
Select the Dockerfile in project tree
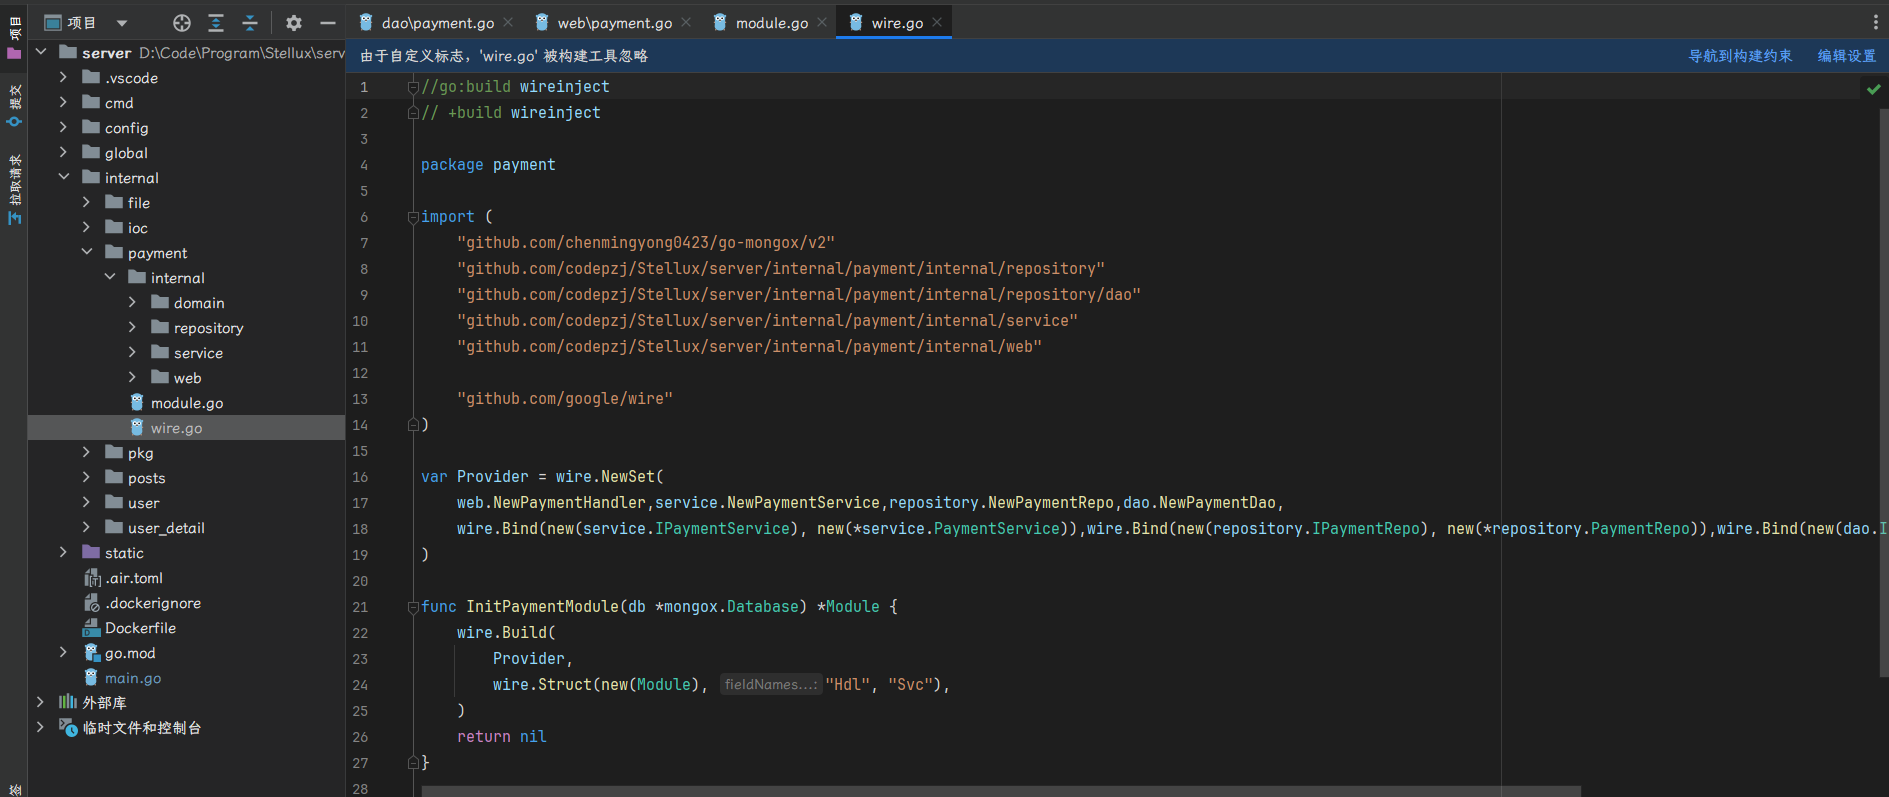(x=140, y=628)
